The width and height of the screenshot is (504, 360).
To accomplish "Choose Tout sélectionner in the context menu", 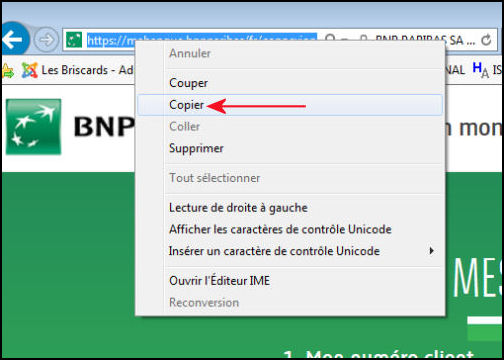I will pos(289,178).
